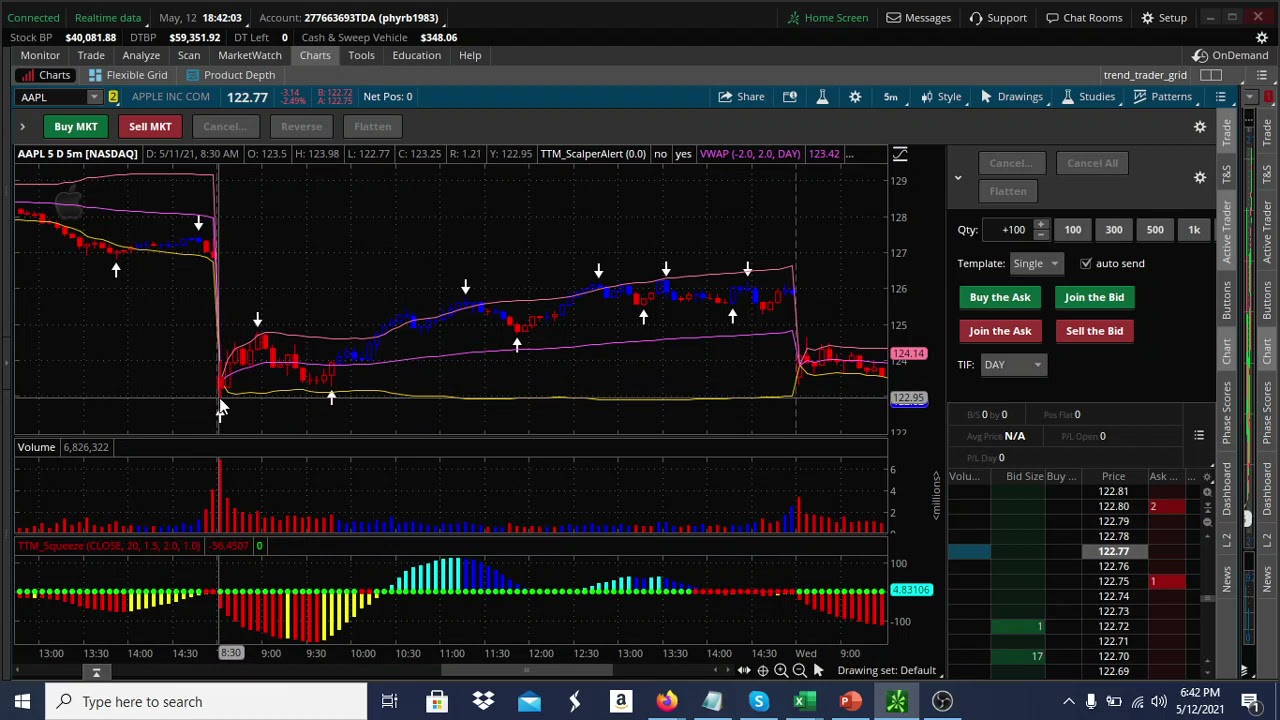The image size is (1280, 720).
Task: Open Active Trader settings gear beside Cancel All
Action: (1200, 177)
